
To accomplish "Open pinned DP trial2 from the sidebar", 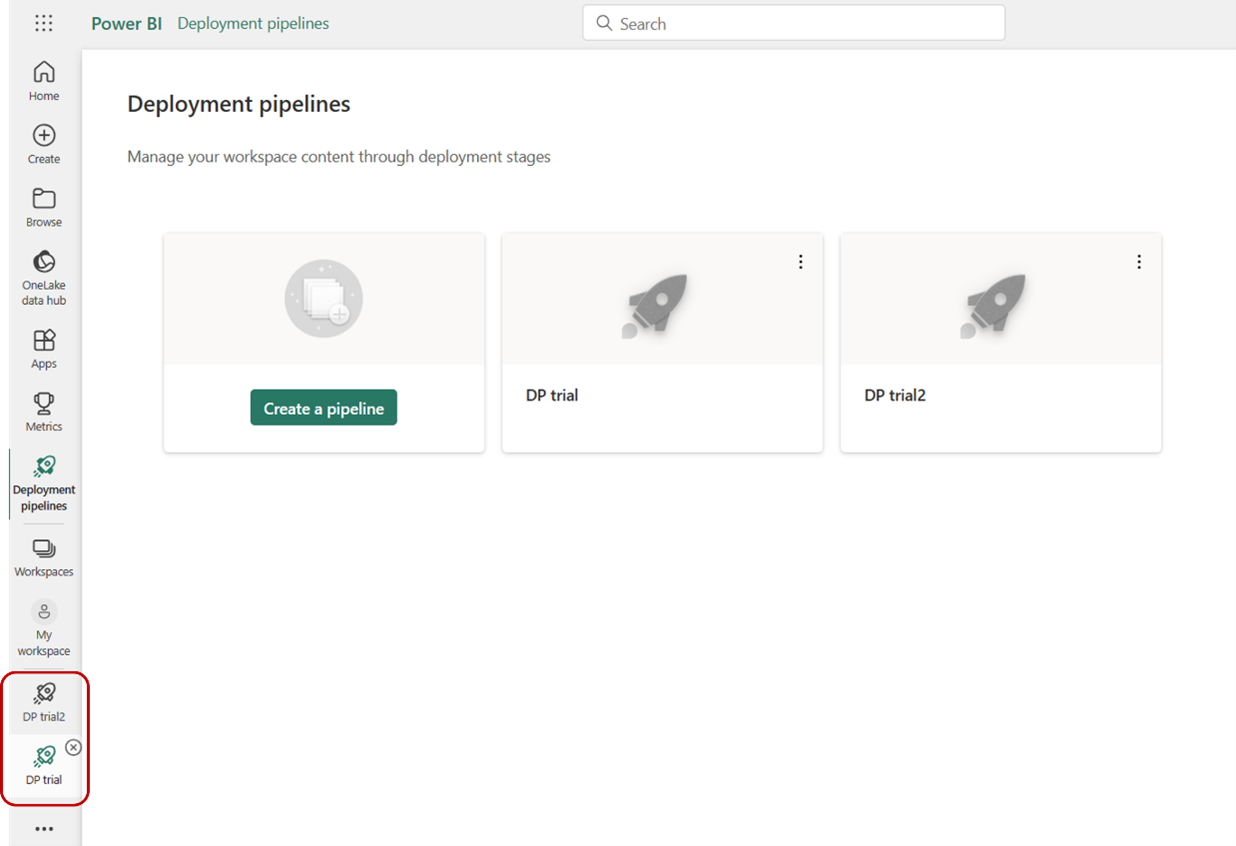I will [x=43, y=700].
